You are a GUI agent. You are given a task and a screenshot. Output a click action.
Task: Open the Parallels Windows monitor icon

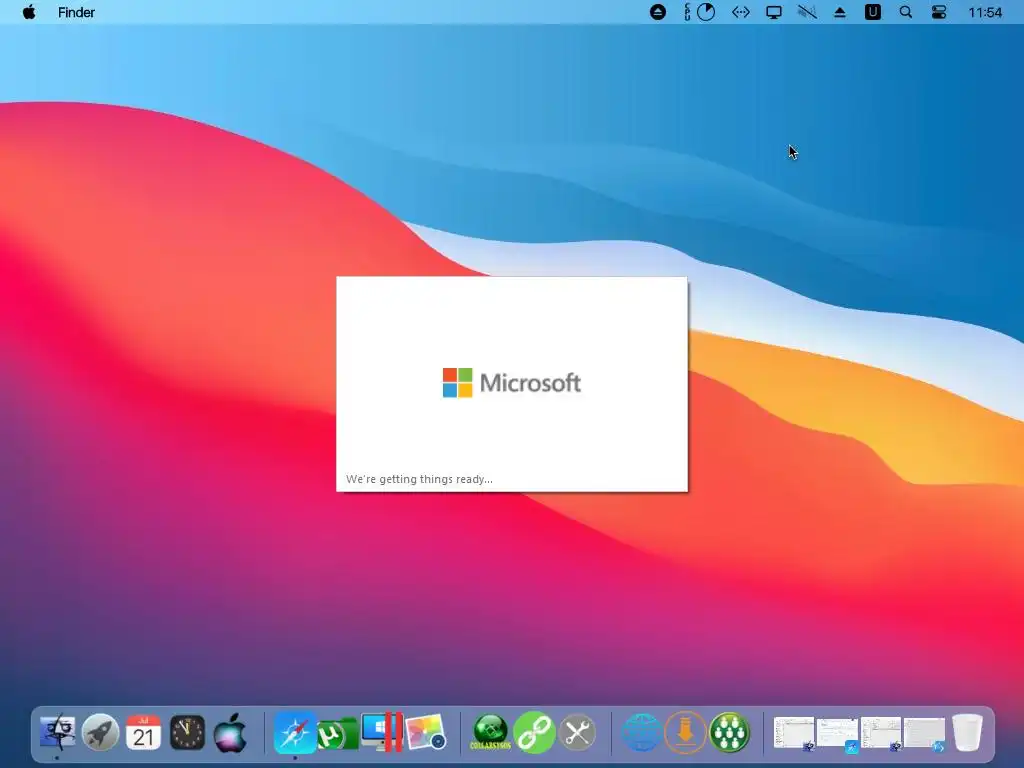[x=382, y=732]
